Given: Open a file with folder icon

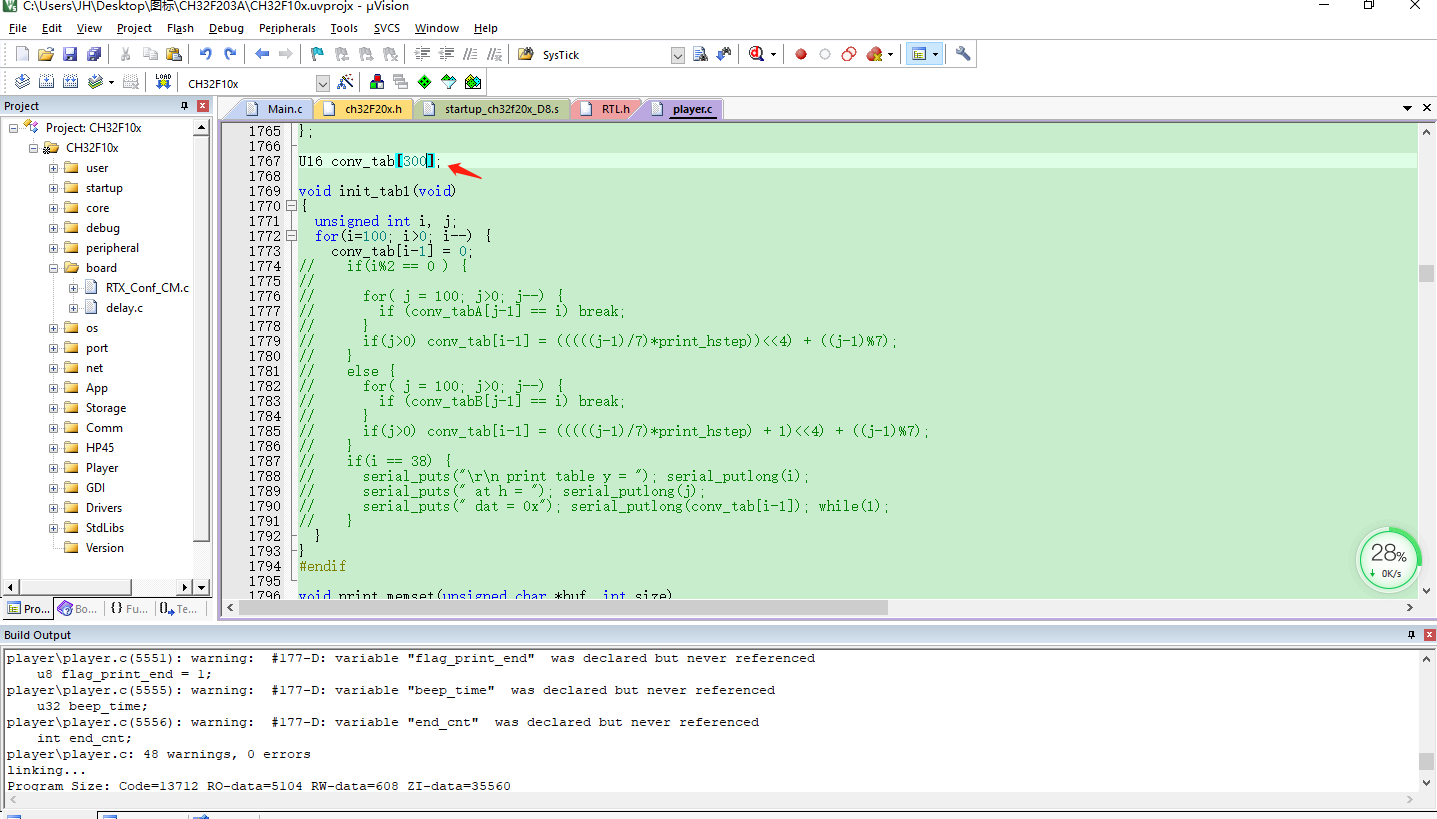Looking at the screenshot, I should tap(46, 54).
